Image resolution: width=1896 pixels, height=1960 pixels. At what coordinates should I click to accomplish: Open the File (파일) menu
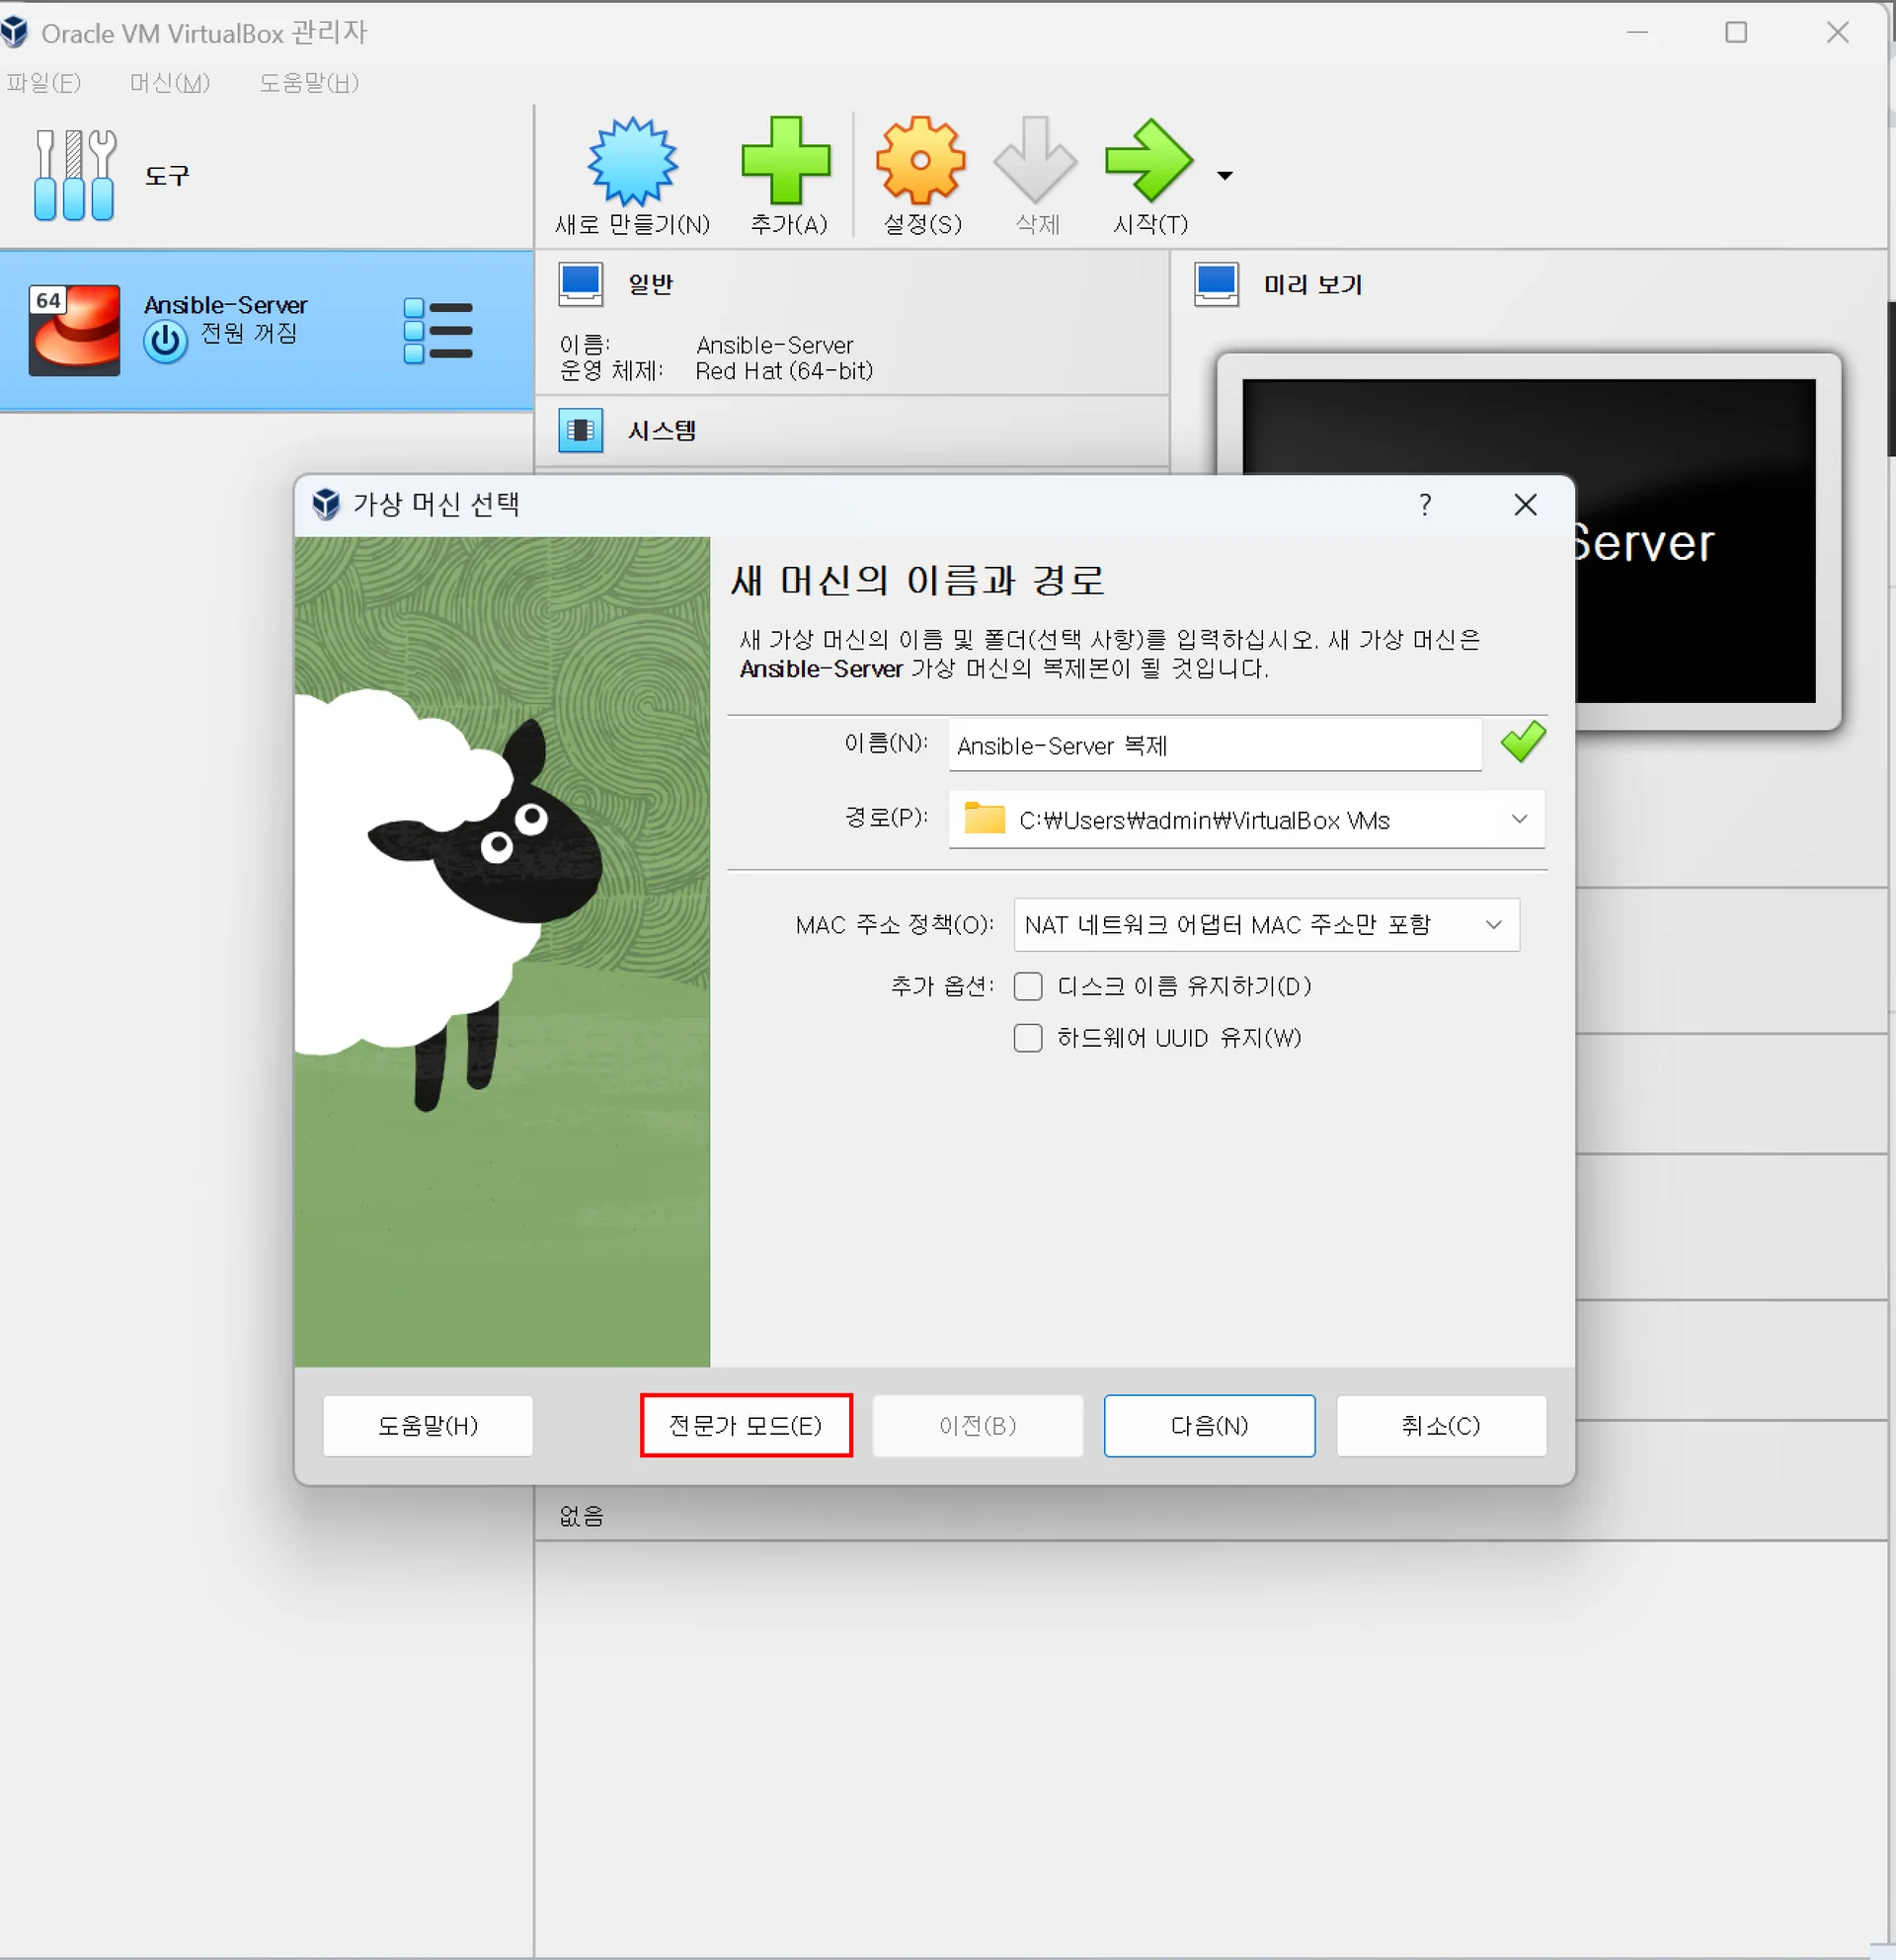click(x=43, y=83)
